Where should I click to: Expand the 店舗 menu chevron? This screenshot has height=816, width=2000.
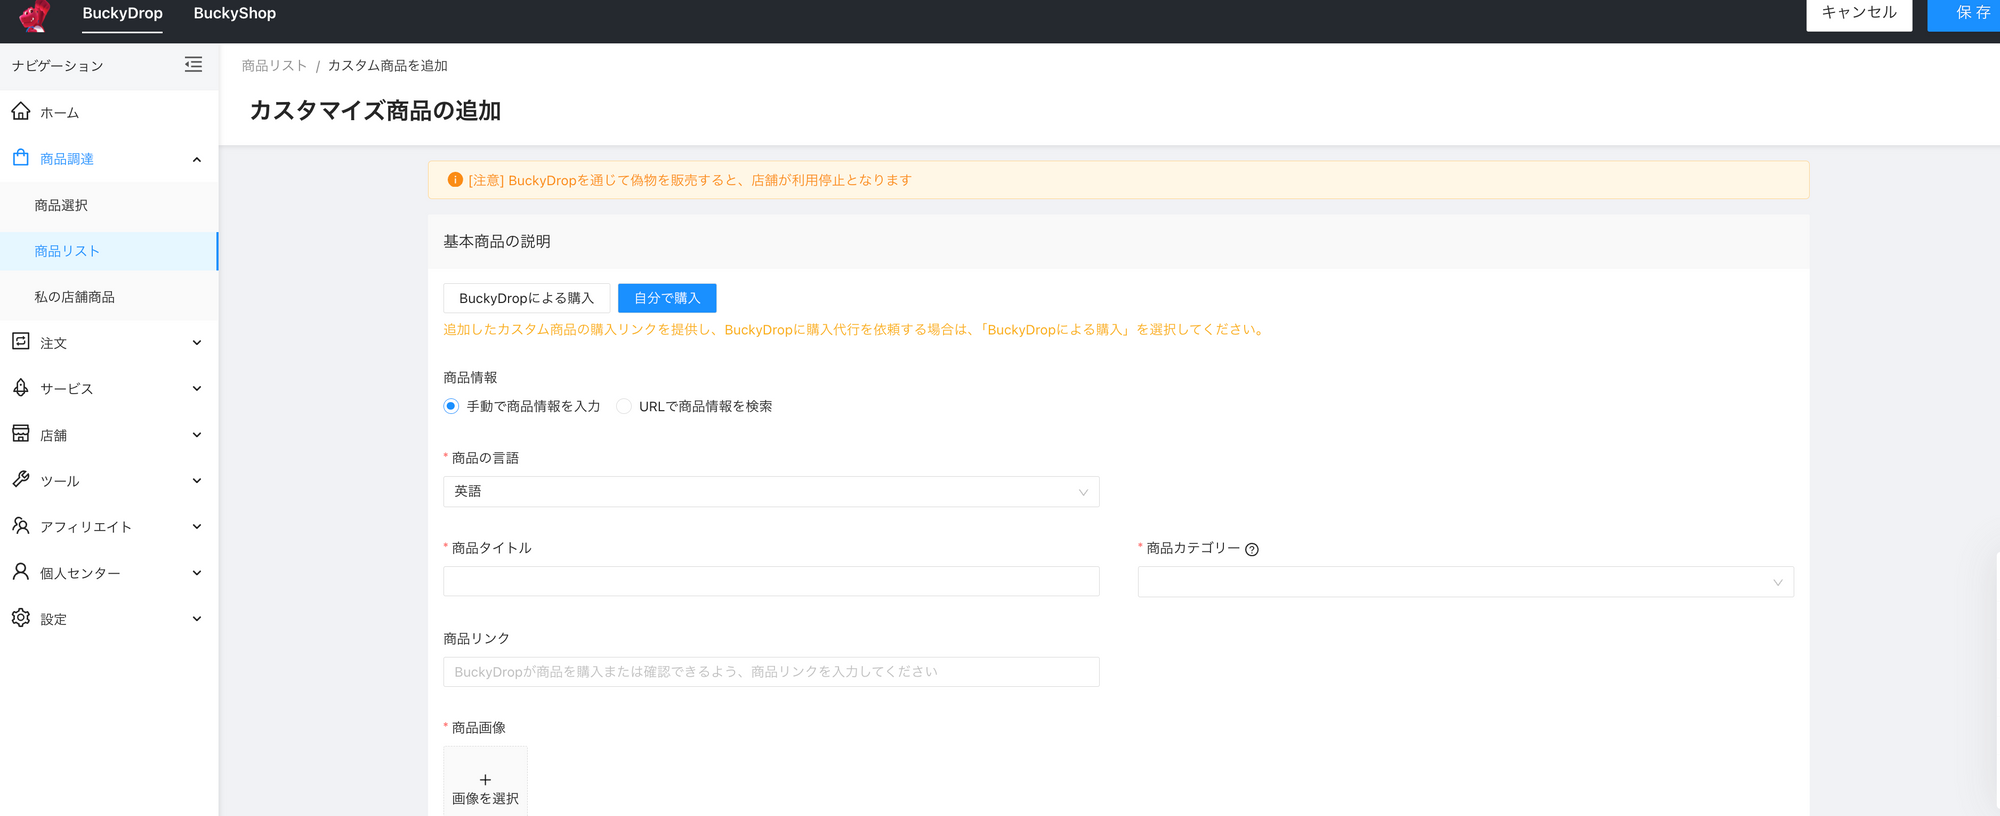pyautogui.click(x=197, y=435)
